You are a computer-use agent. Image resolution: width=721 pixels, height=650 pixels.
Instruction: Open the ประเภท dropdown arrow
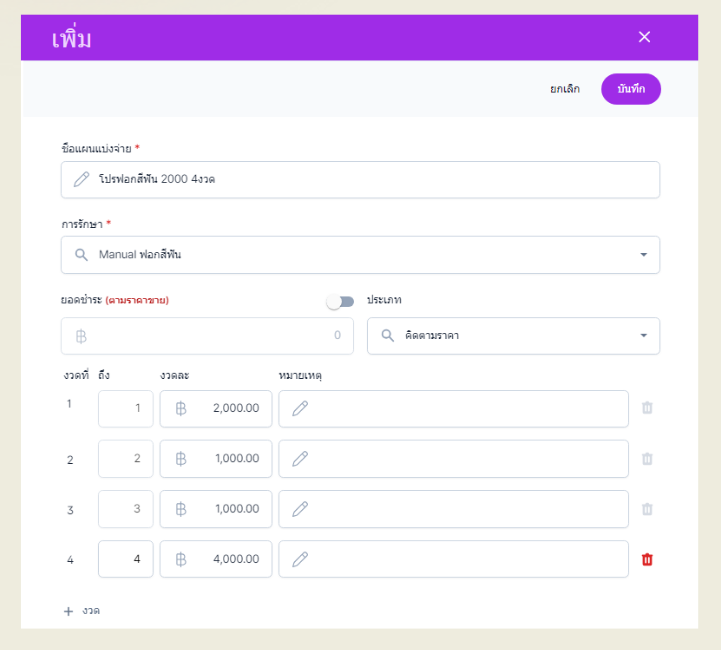click(643, 336)
